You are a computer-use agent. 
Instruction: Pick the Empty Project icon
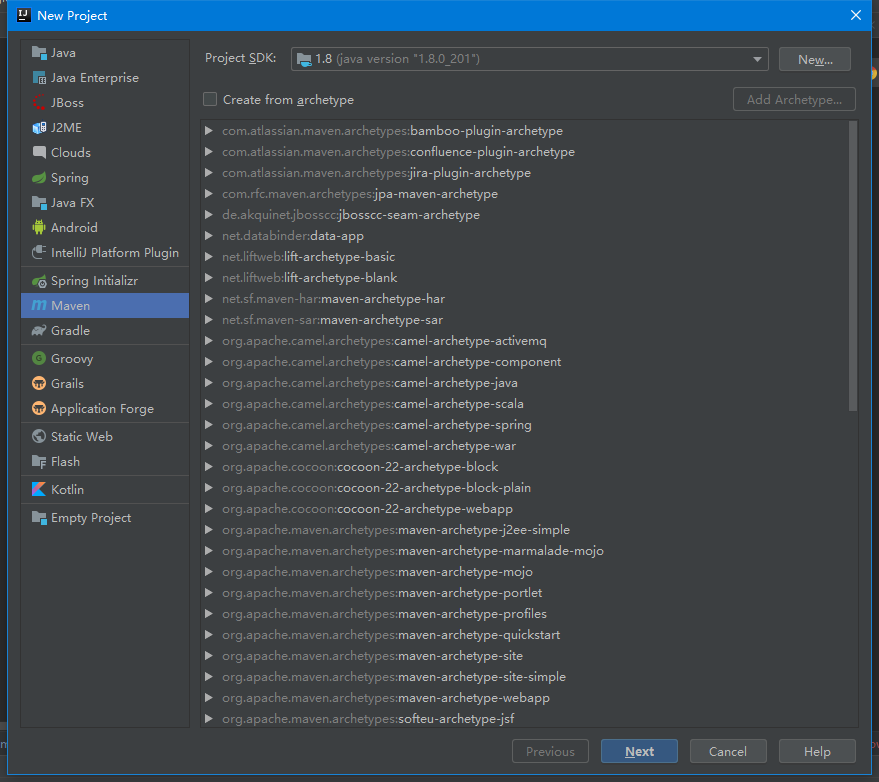pyautogui.click(x=39, y=517)
